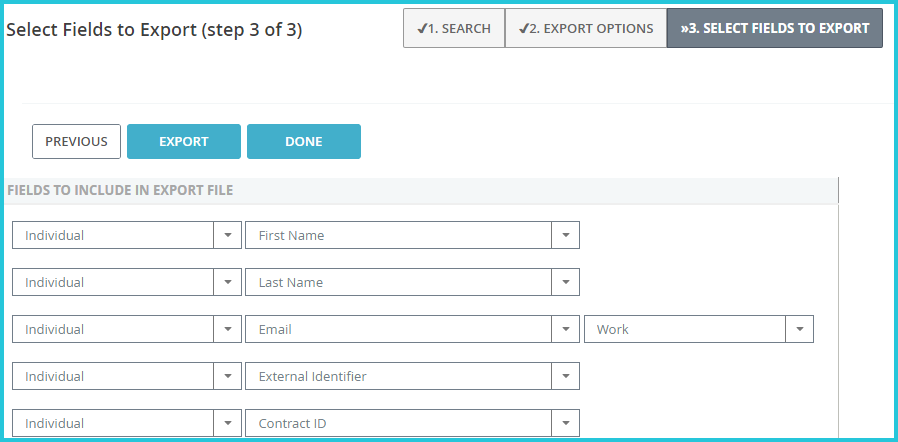Click the 'Select Fields to Export (step 3 of 3)' title
898x442 pixels.
click(x=154, y=30)
